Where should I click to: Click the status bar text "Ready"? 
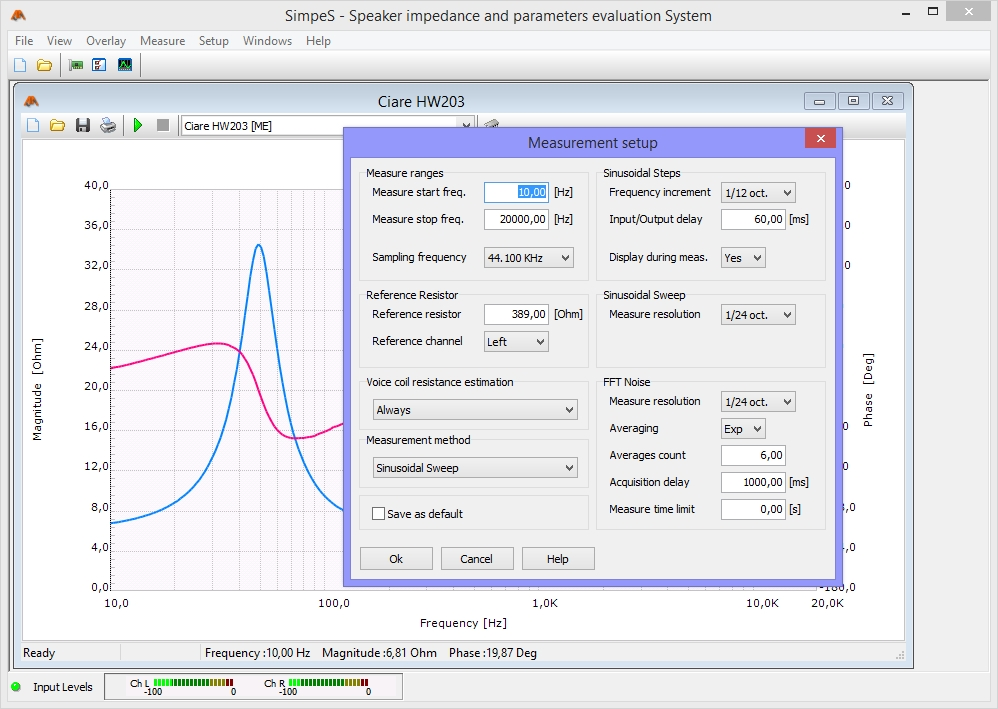coord(39,653)
